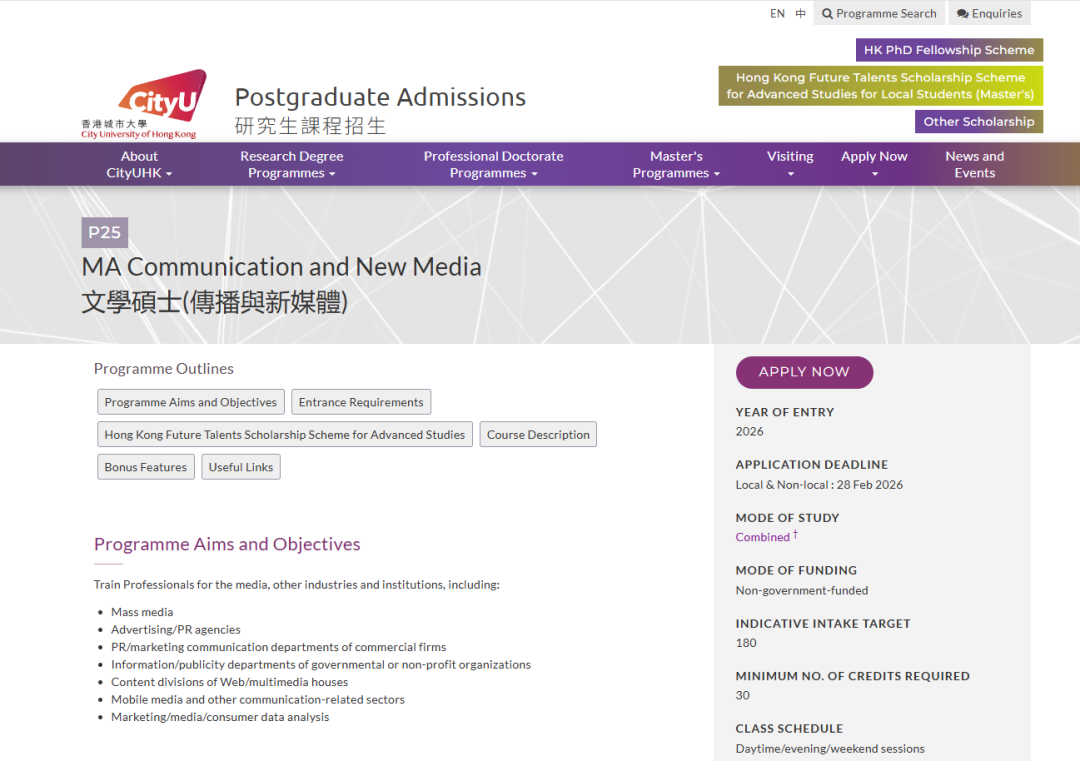
Task: Switch language to EN
Action: [777, 14]
